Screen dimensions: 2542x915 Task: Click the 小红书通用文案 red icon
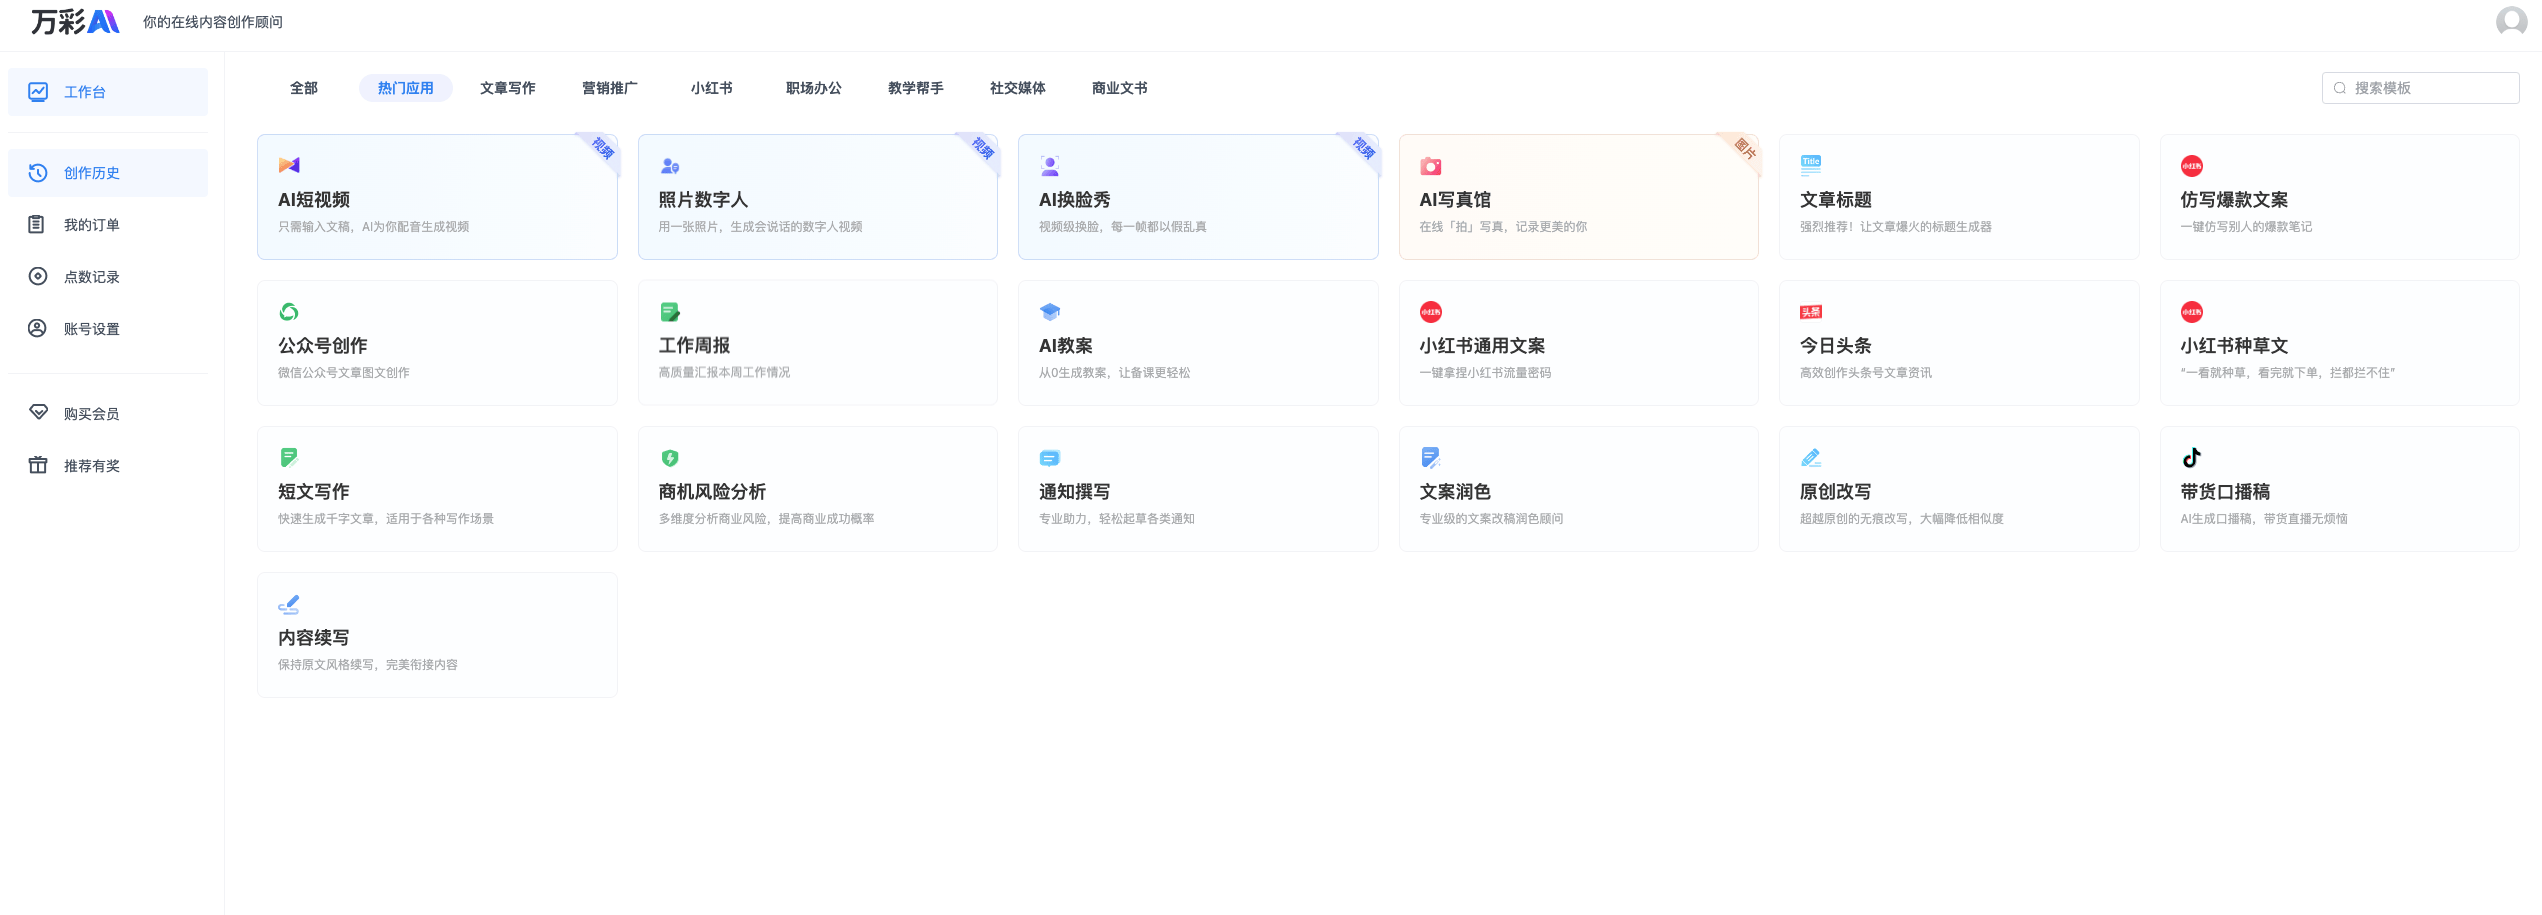1431,312
